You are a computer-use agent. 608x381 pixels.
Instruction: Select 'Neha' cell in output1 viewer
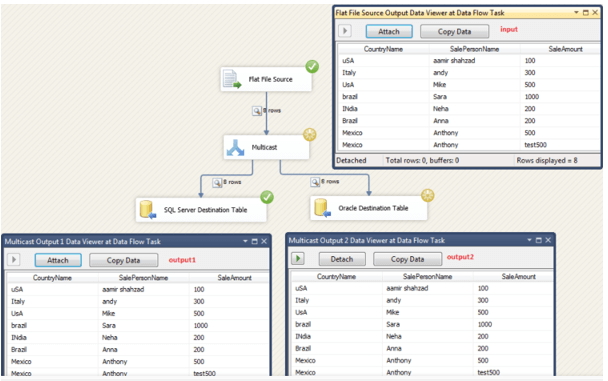coord(143,337)
